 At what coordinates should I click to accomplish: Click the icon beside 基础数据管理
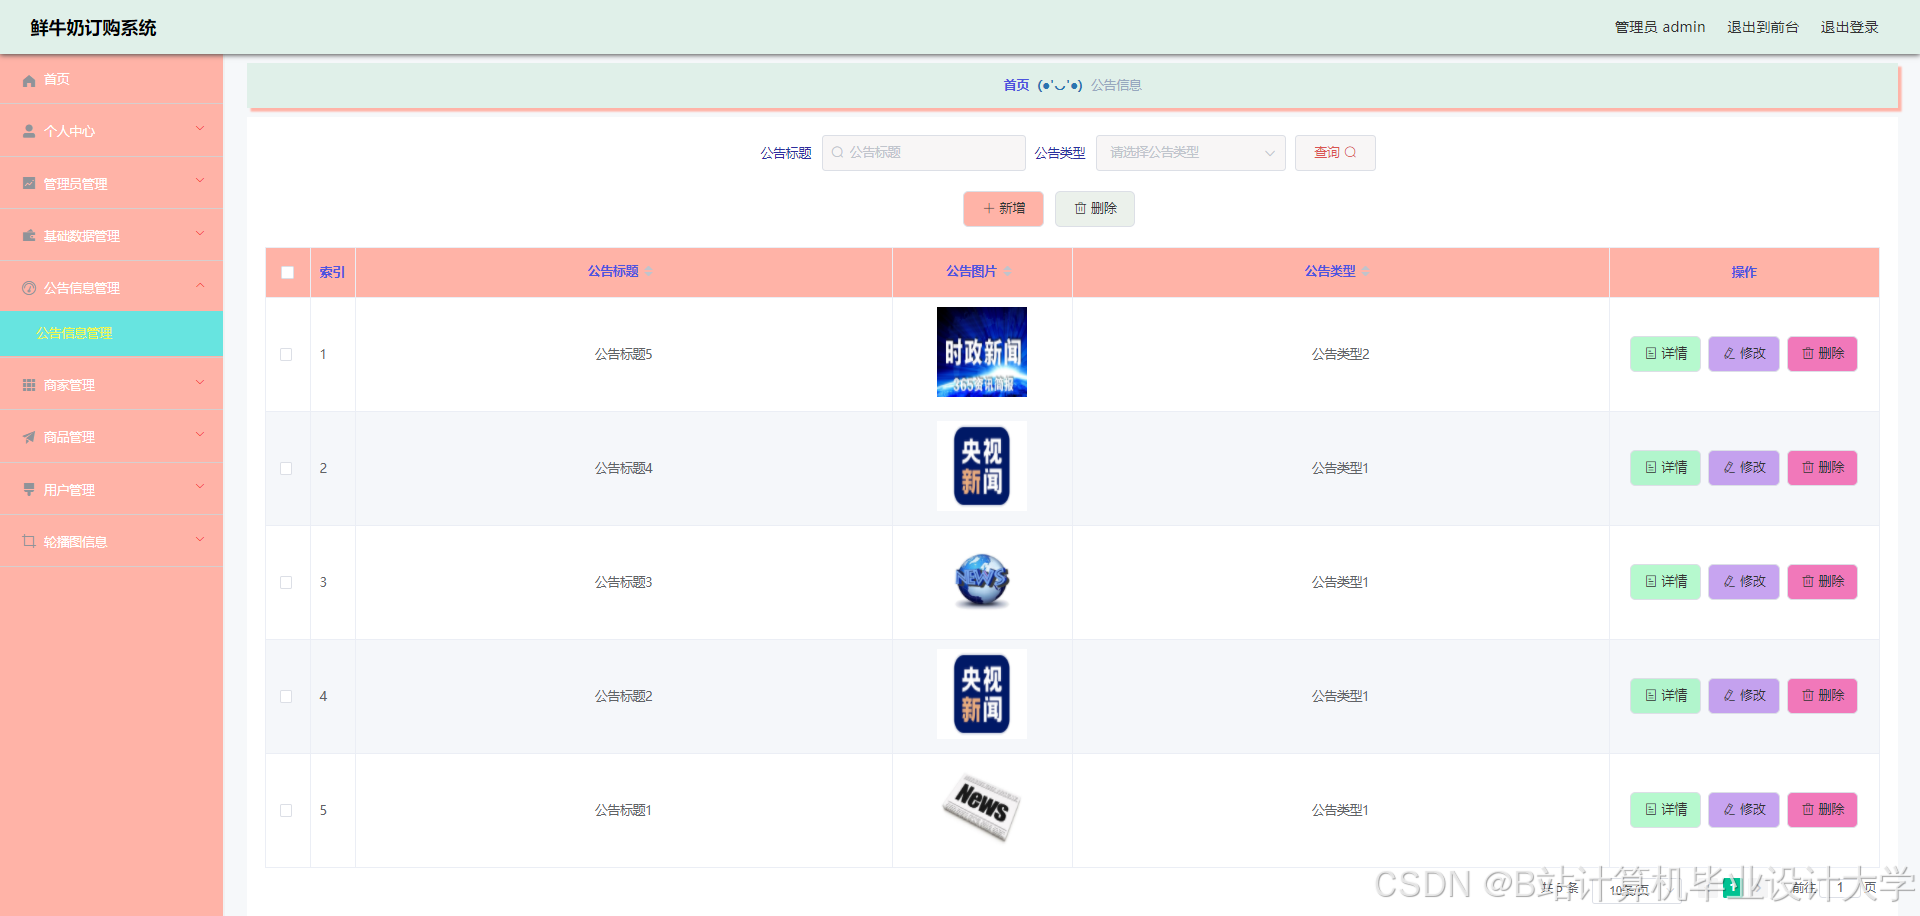pyautogui.click(x=29, y=236)
